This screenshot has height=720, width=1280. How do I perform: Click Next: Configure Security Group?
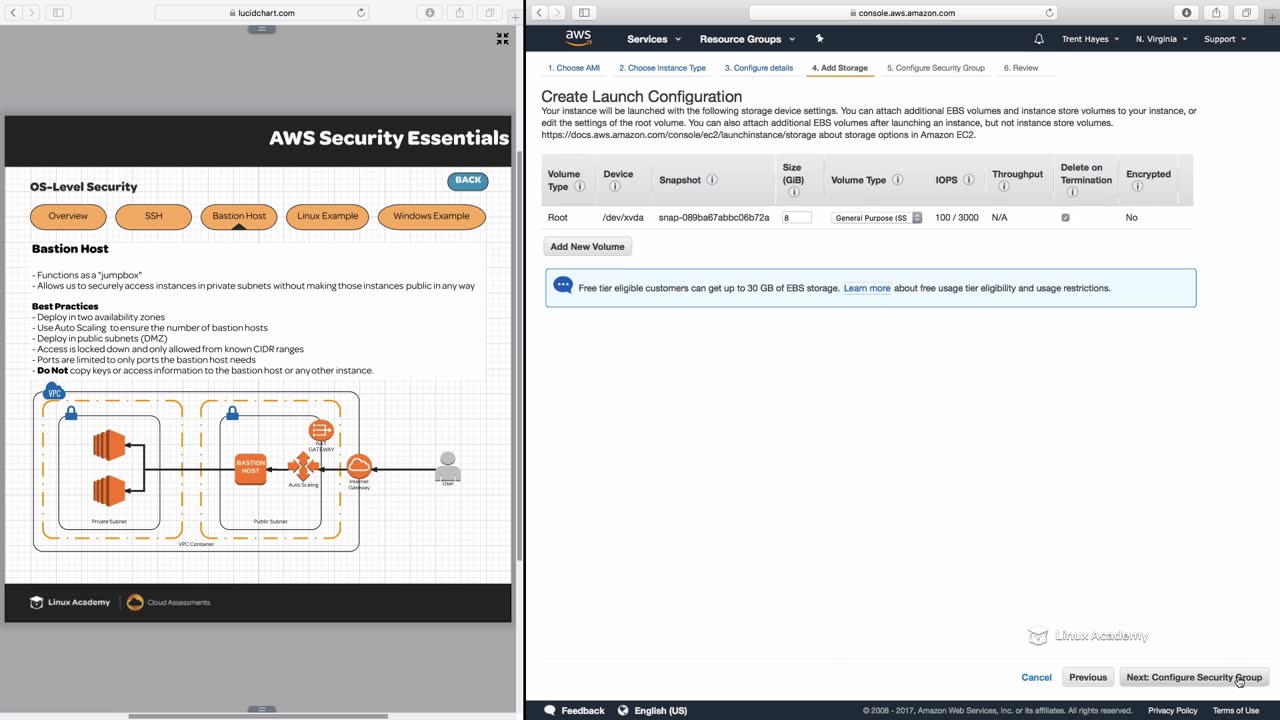coord(1194,677)
